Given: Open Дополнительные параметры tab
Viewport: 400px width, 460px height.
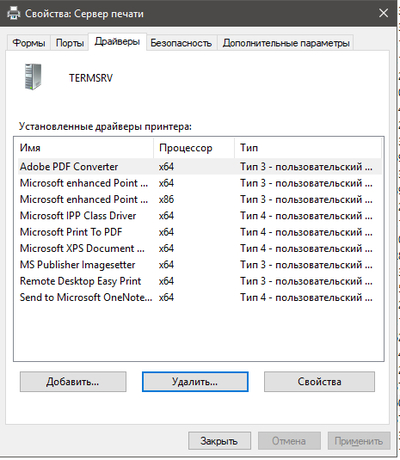Looking at the screenshot, I should coord(286,43).
